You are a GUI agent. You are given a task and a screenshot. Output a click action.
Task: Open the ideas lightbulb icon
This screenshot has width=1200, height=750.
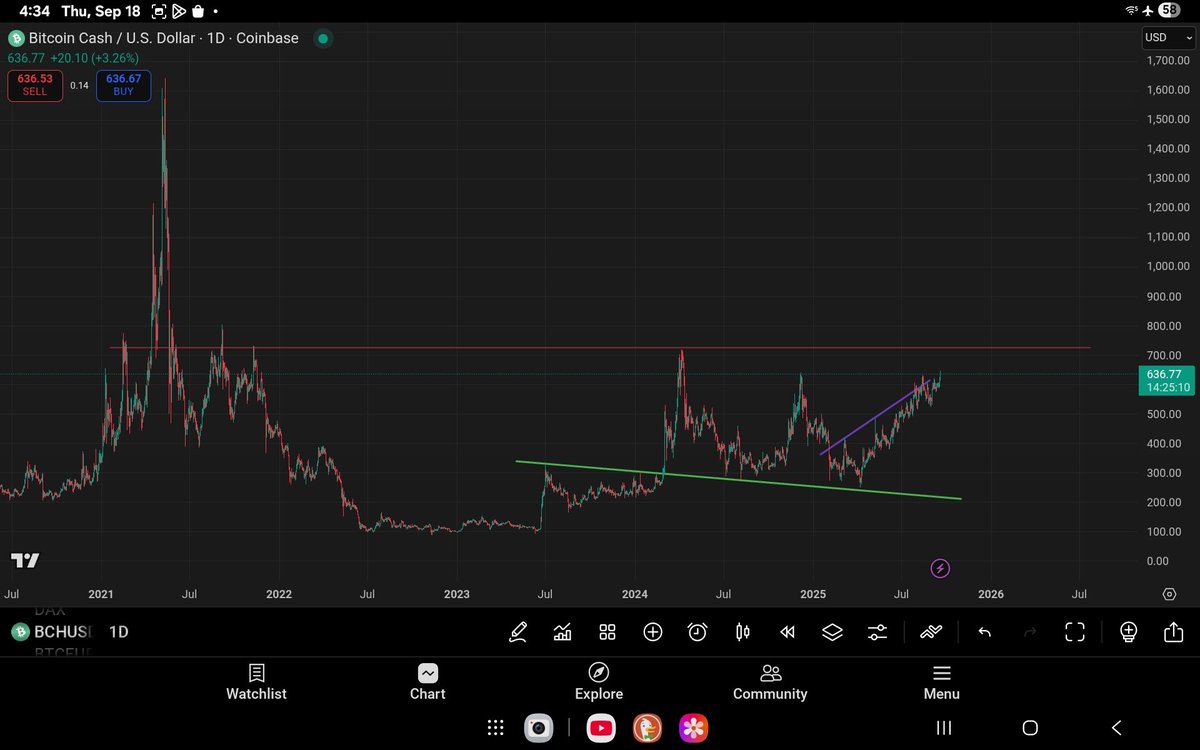click(1128, 632)
